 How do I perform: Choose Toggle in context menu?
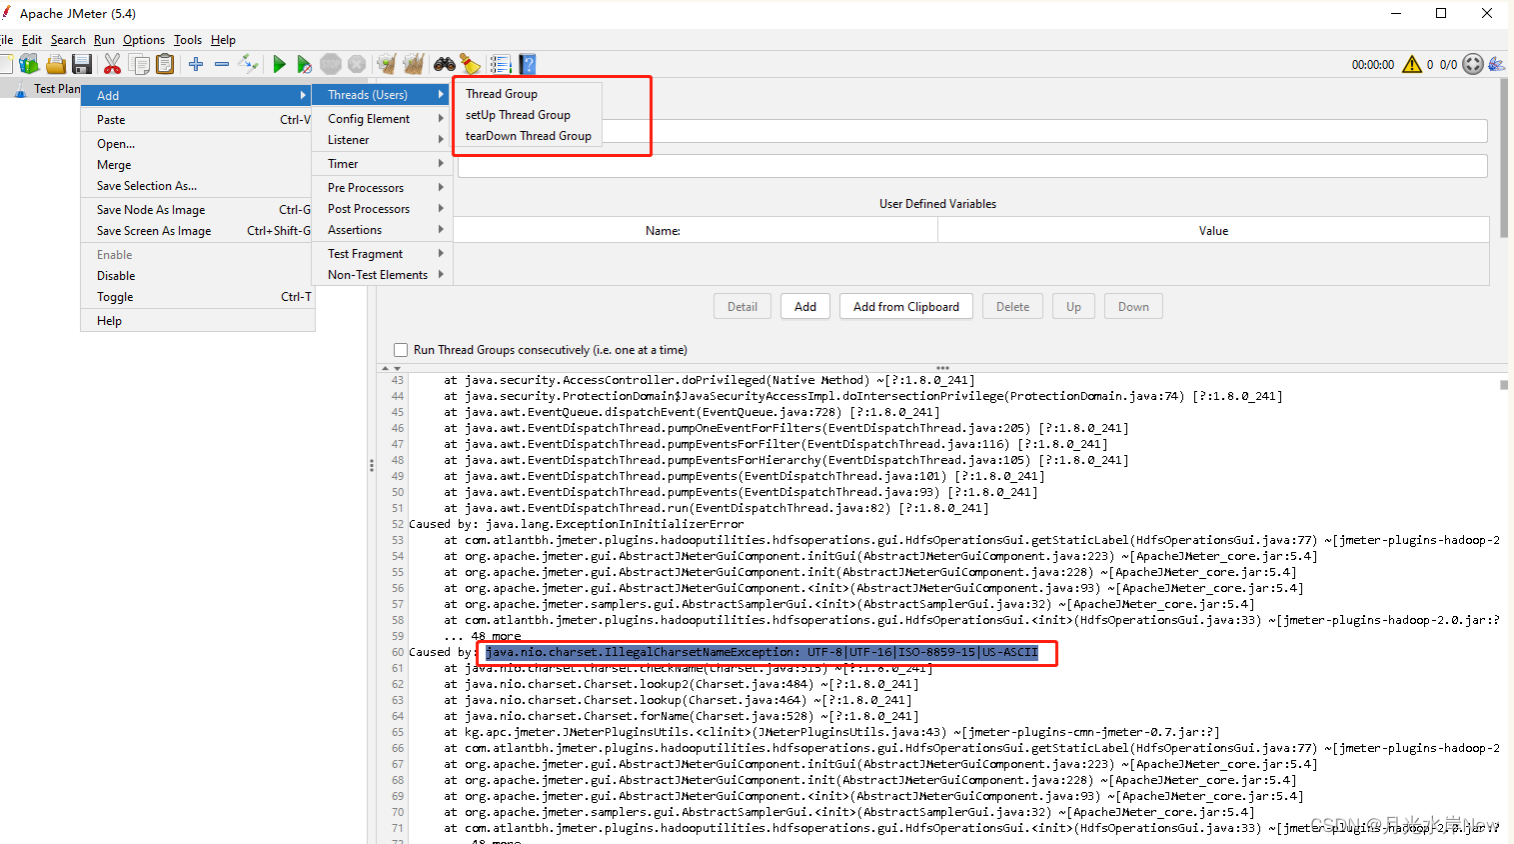click(x=198, y=297)
